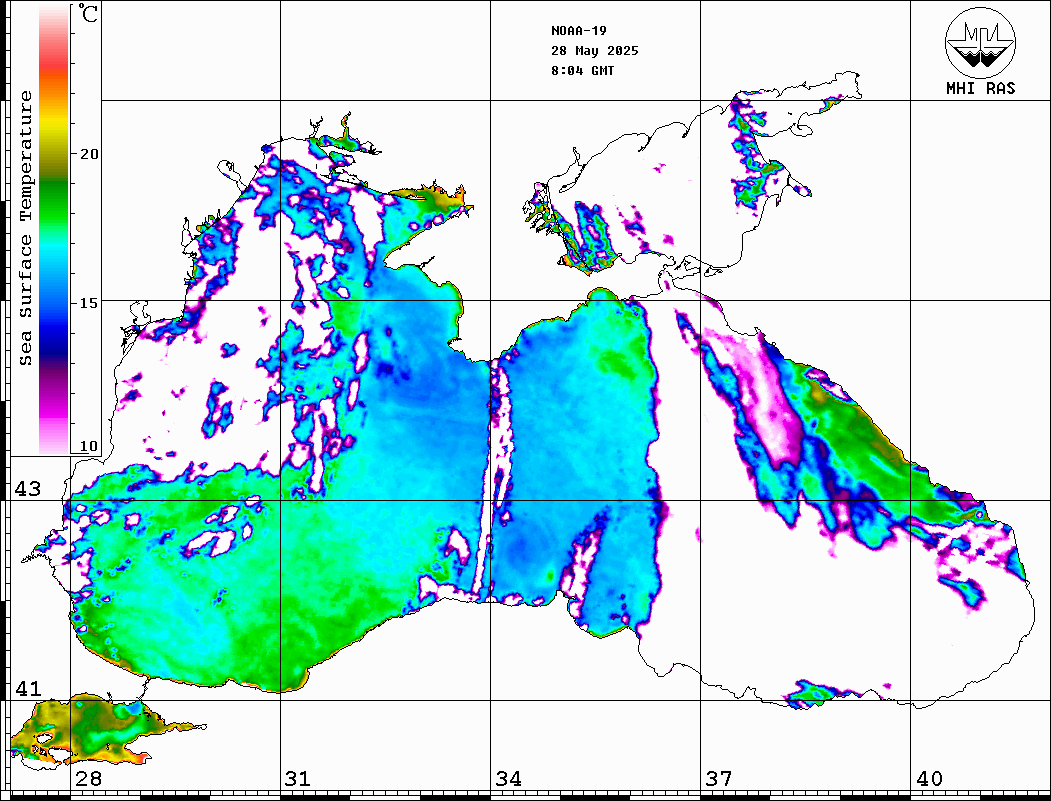Click the latitude label '43'
Image resolution: width=1051 pixels, height=801 pixels.
coord(28,489)
